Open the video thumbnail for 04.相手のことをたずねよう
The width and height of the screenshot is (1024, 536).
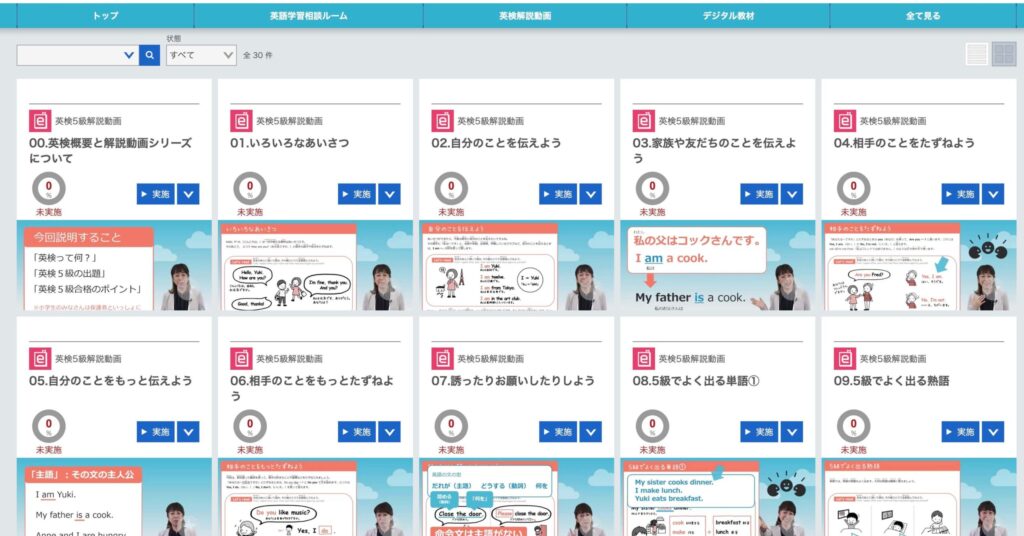[x=918, y=266]
